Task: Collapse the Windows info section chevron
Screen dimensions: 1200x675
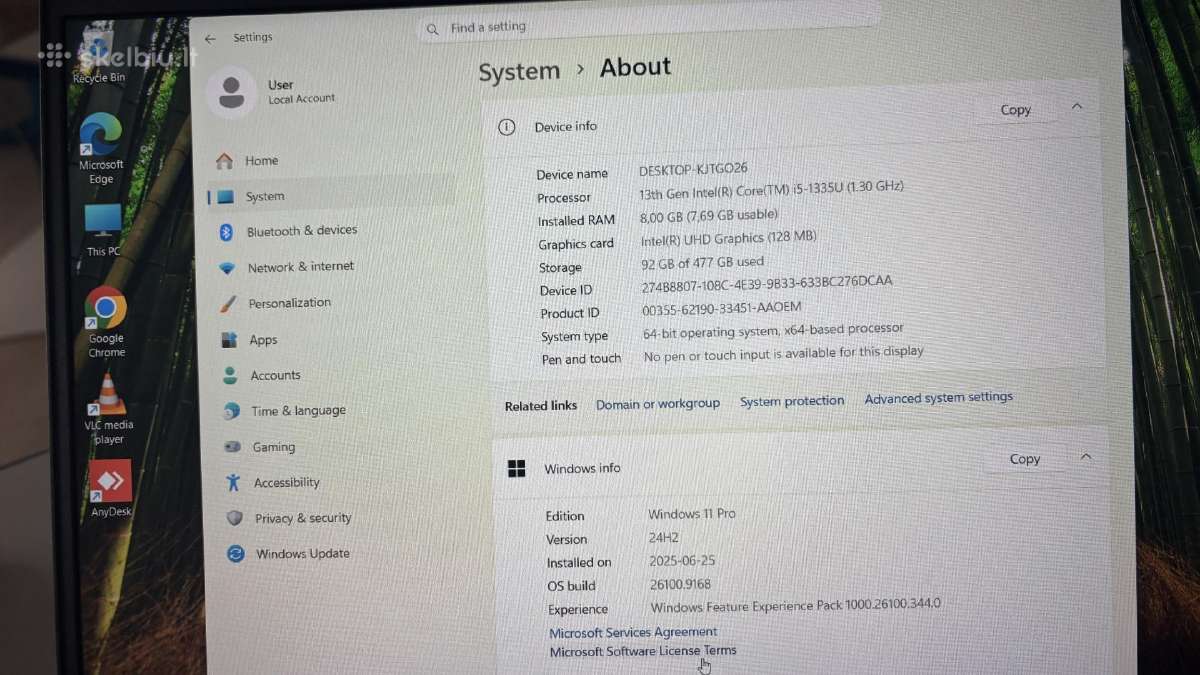Action: 1086,457
